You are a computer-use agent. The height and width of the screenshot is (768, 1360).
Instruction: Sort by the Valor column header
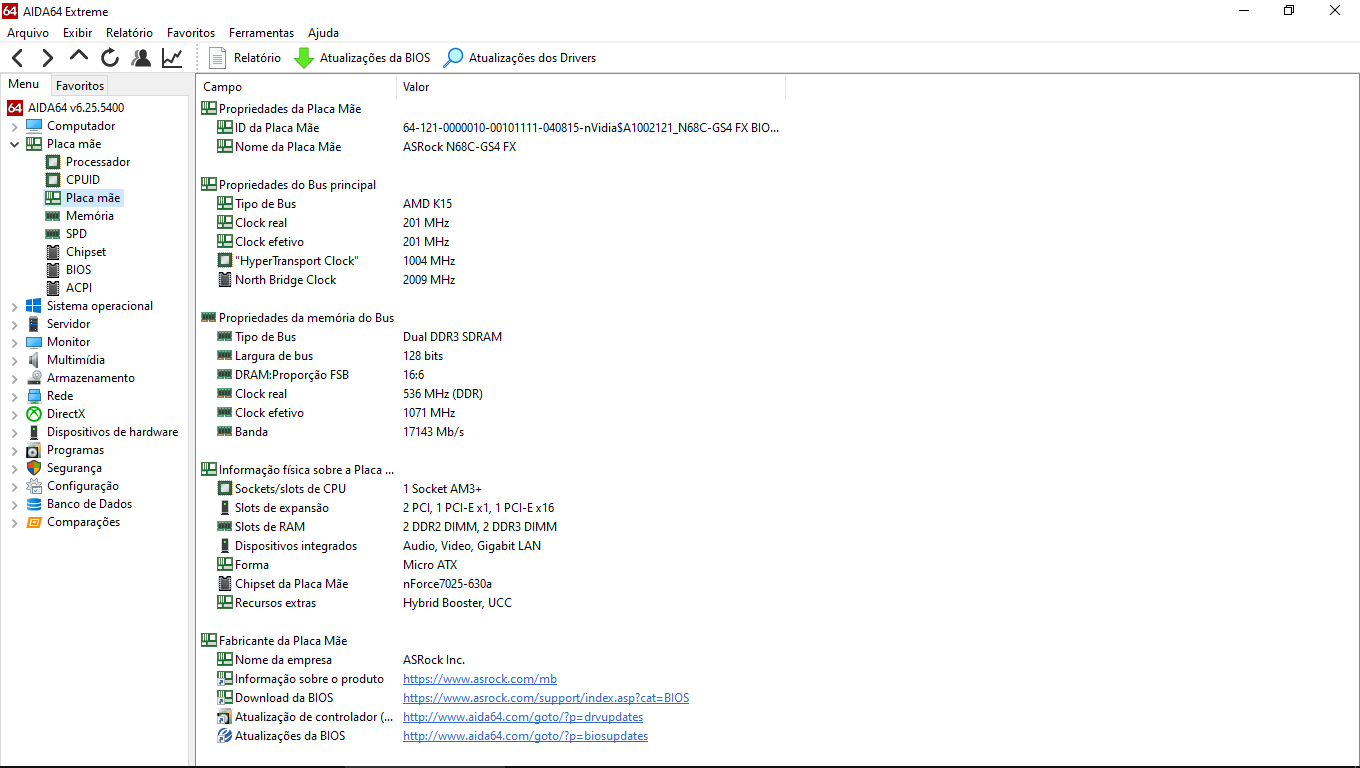(591, 87)
